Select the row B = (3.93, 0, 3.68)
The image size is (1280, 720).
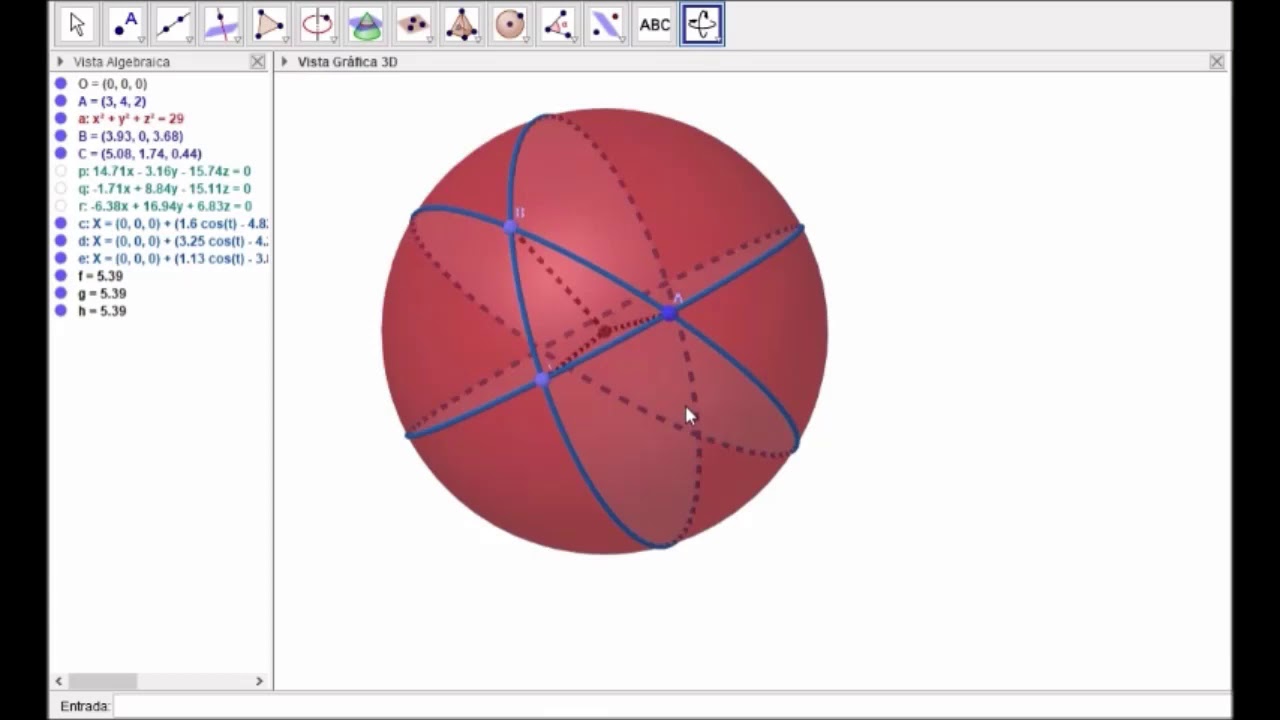(131, 136)
